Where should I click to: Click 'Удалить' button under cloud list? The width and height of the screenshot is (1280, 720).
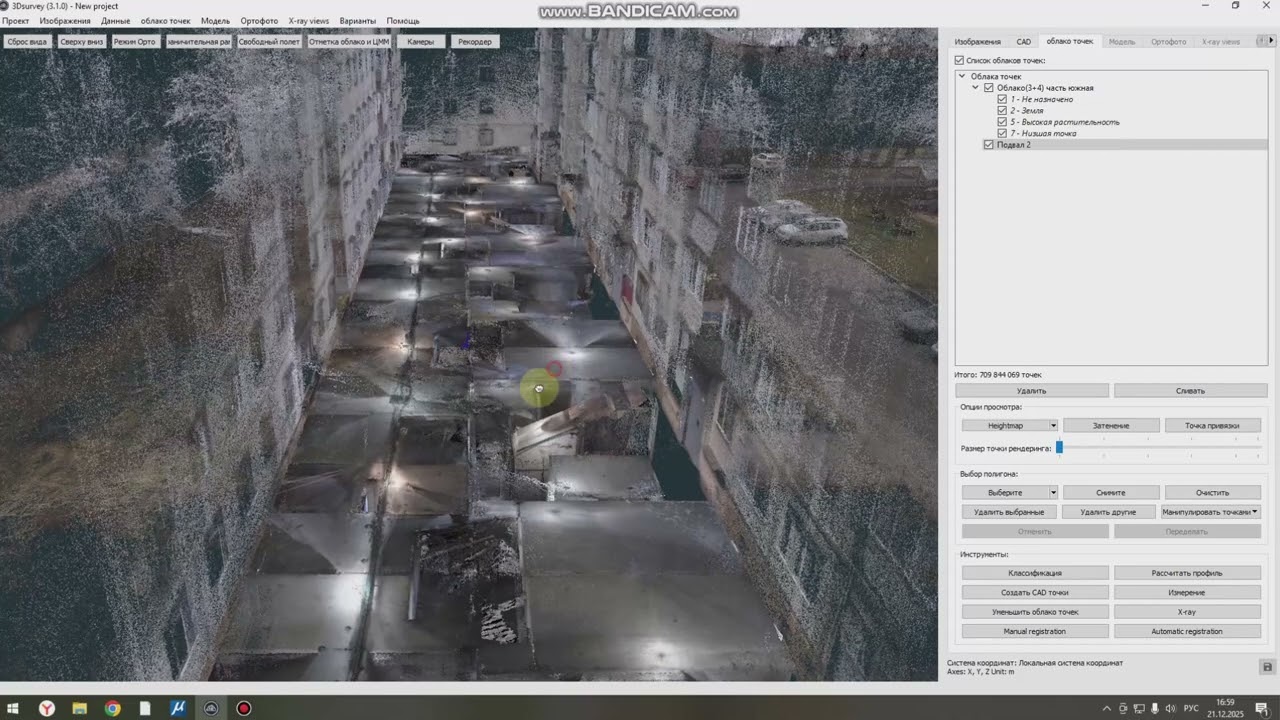(x=1031, y=391)
